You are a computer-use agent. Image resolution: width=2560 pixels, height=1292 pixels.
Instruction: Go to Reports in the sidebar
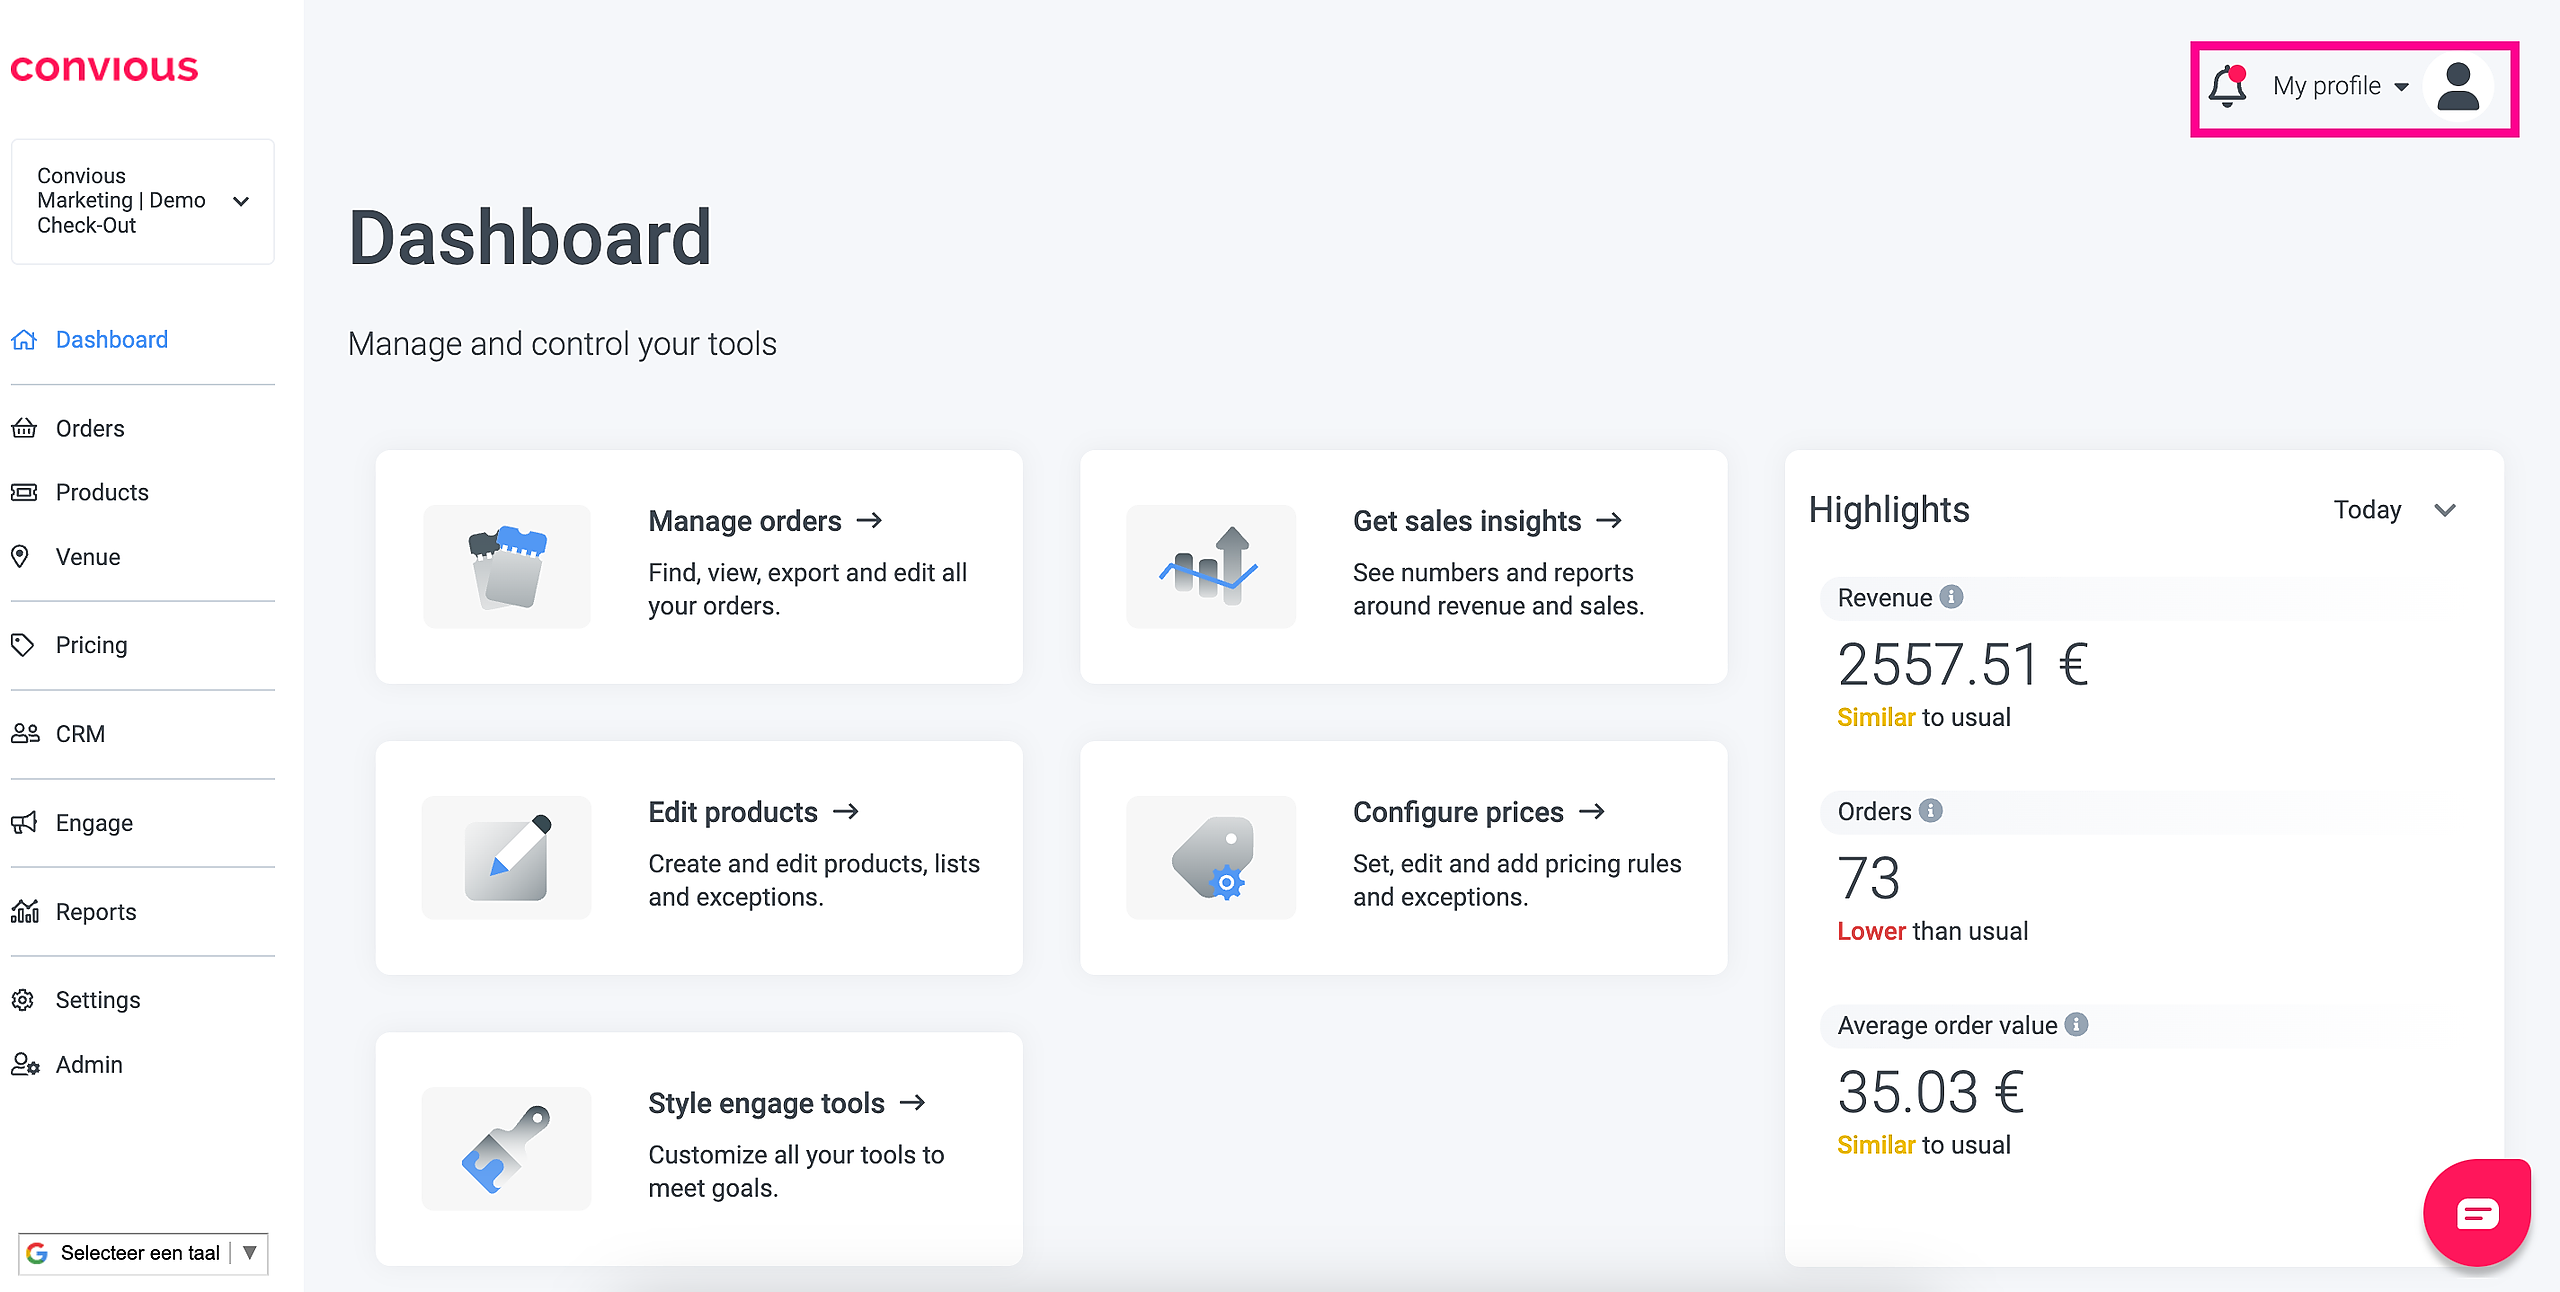click(96, 911)
